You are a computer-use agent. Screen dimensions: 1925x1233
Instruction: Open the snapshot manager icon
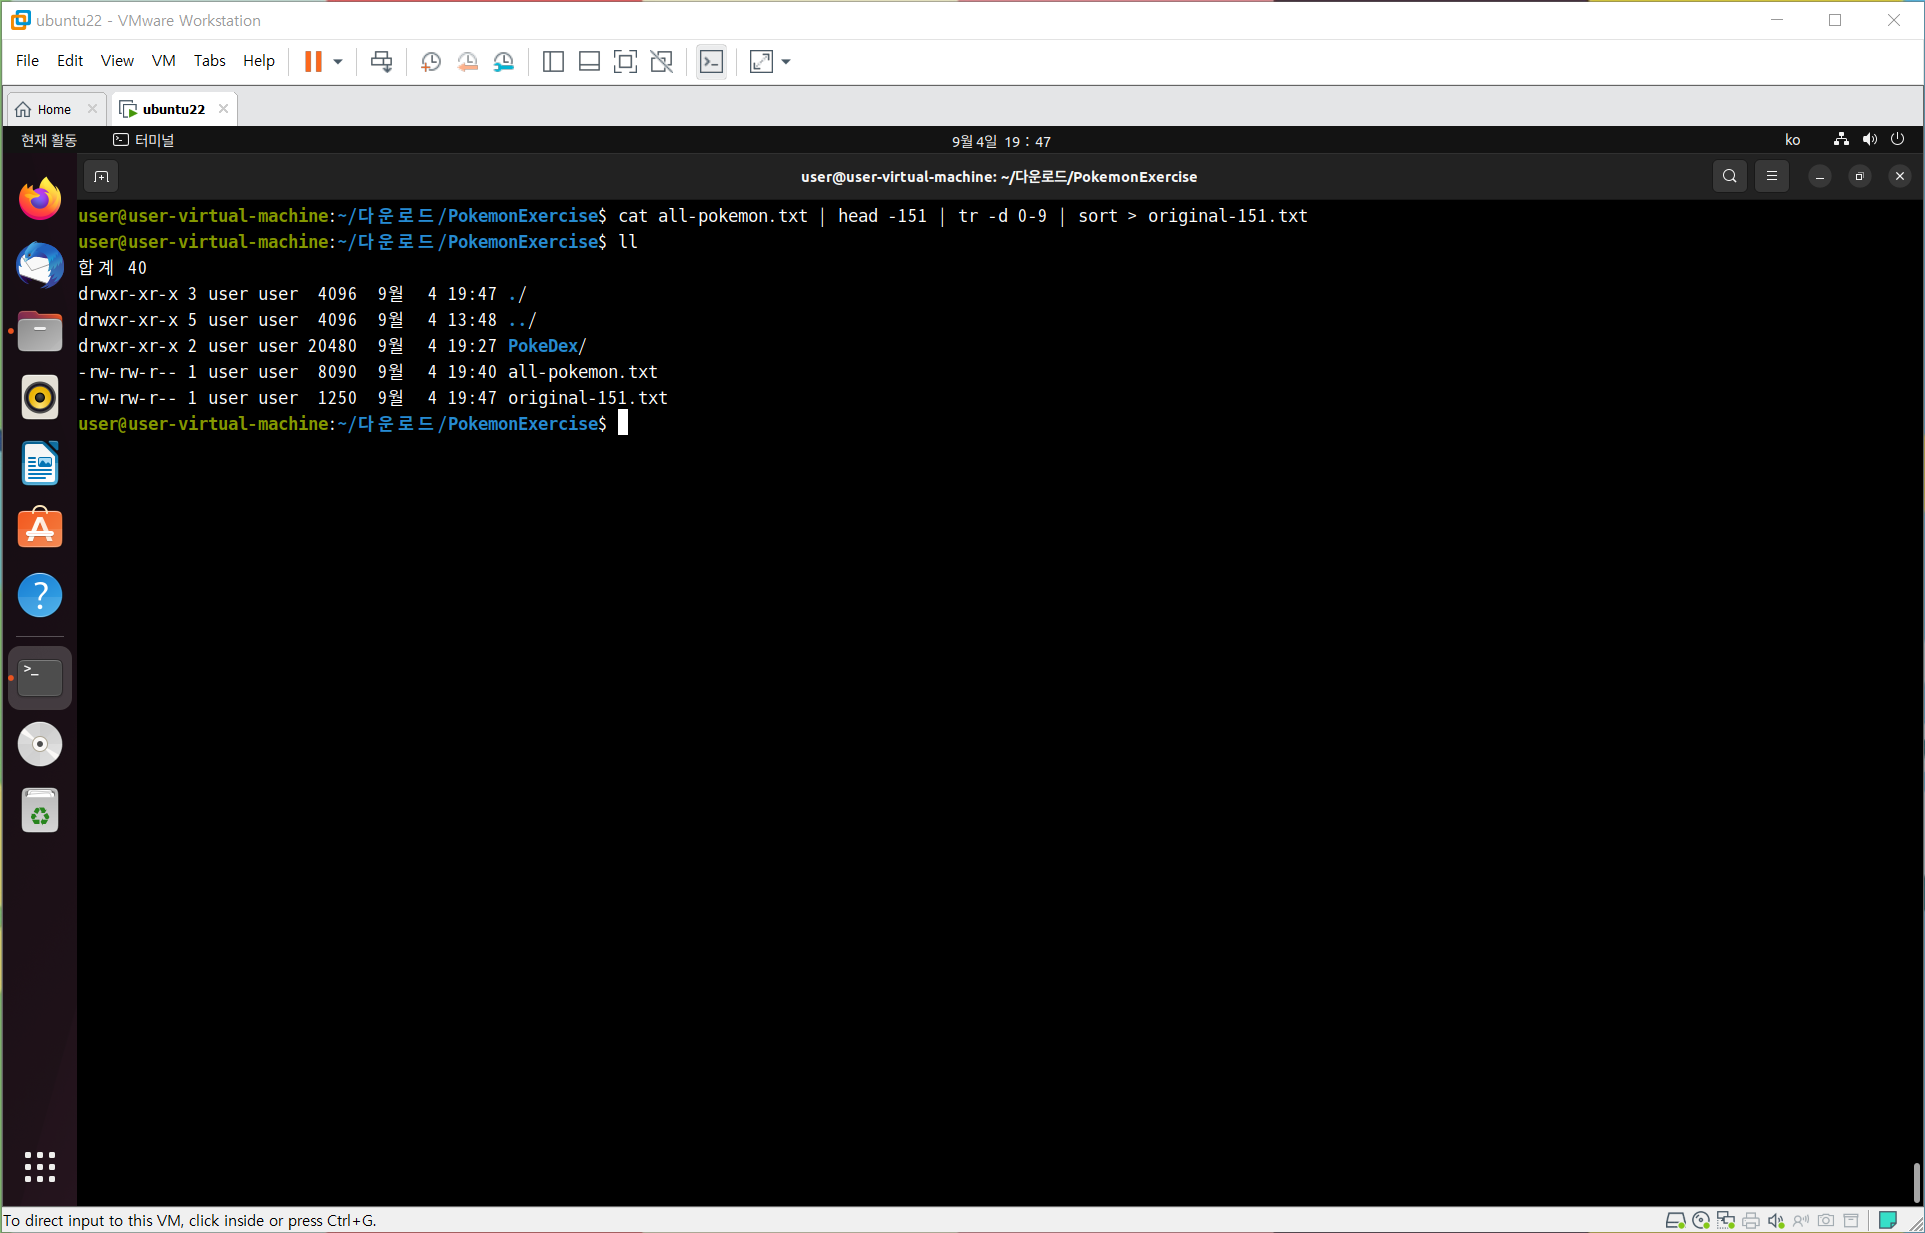click(504, 62)
